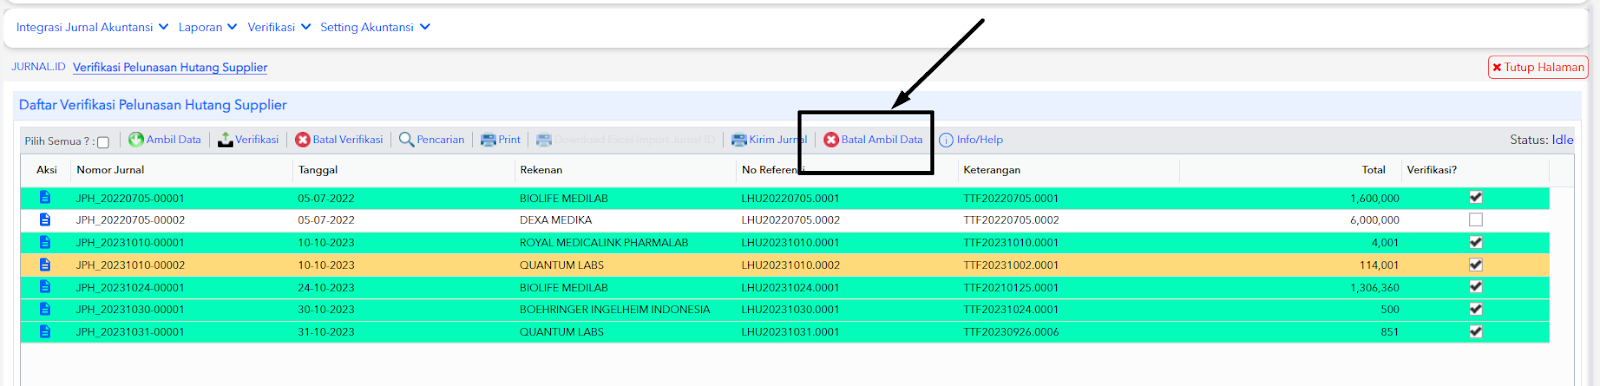
Task: Toggle the Pilih Semua checkbox
Action: pos(103,142)
